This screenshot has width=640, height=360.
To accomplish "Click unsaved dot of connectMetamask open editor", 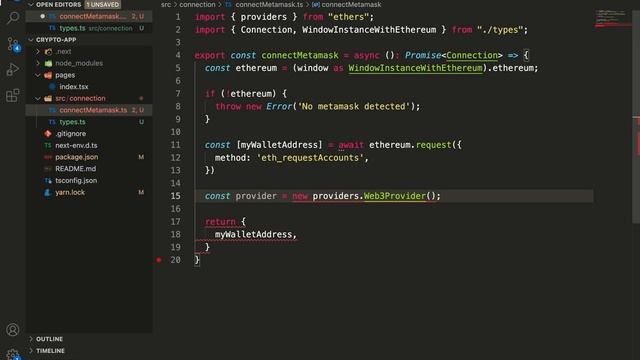I will pos(42,16).
